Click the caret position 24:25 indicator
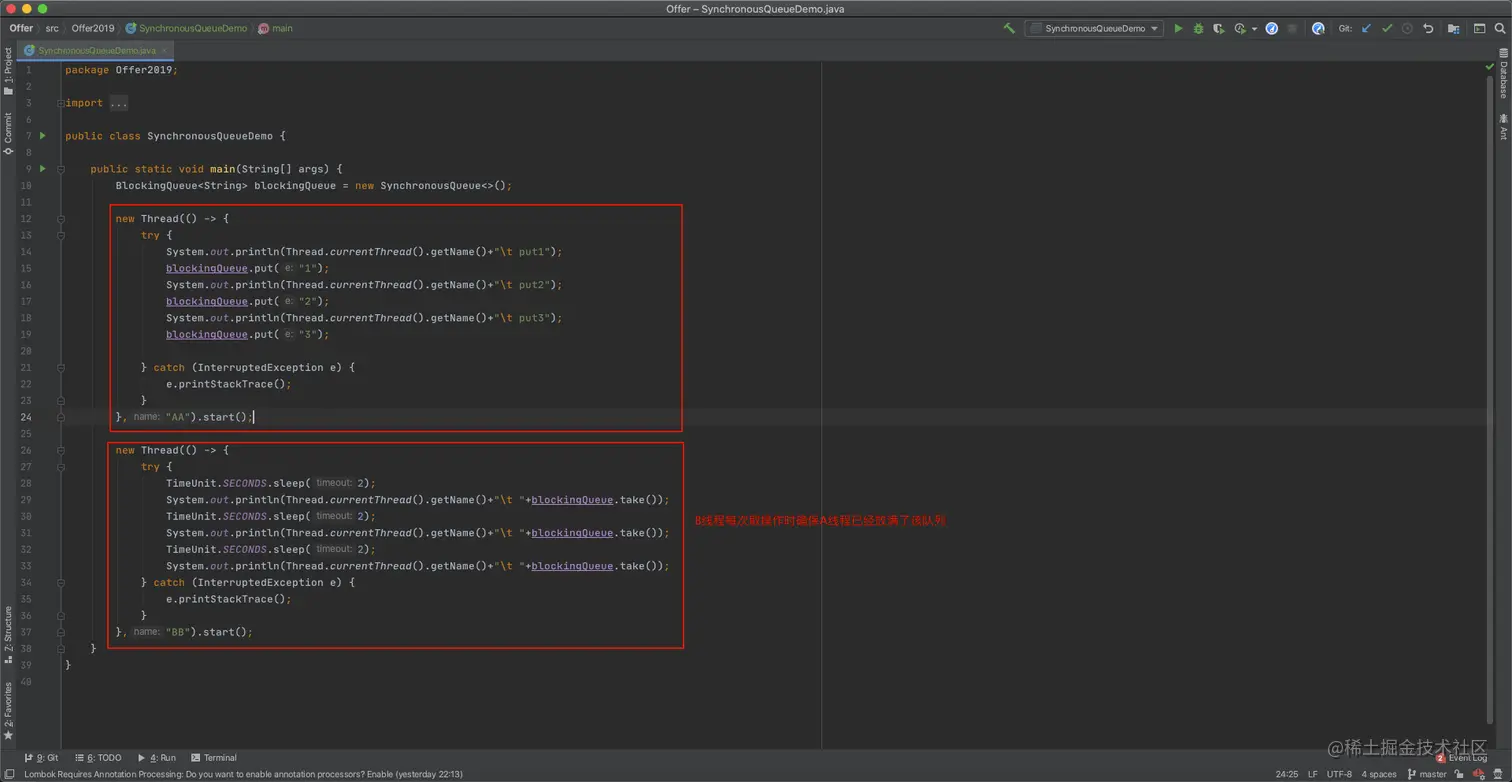 1287,774
